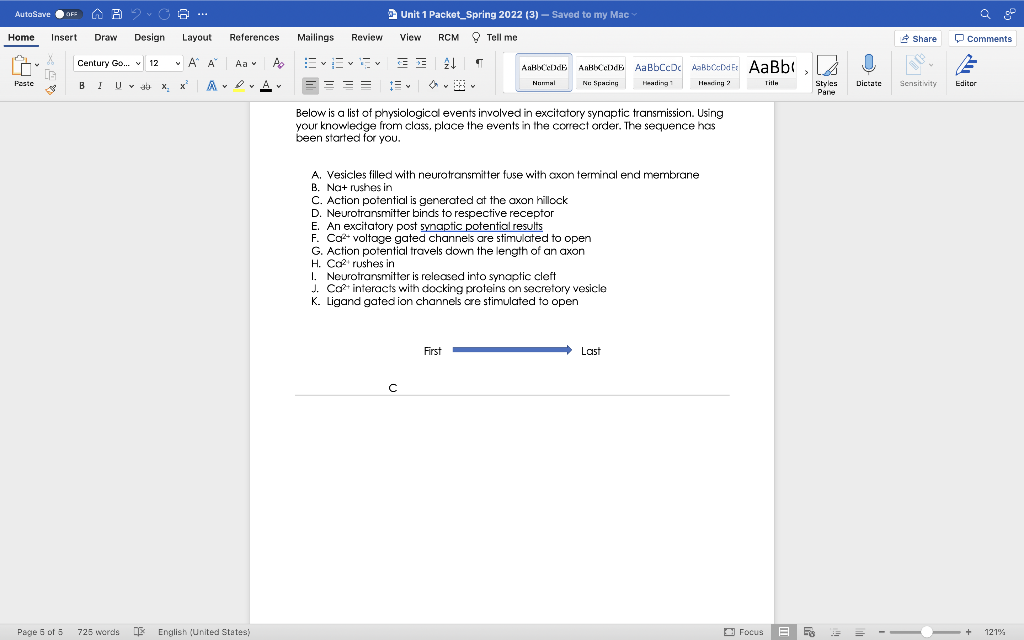Image resolution: width=1024 pixels, height=640 pixels.
Task: Toggle bold formatting
Action: tap(81, 87)
